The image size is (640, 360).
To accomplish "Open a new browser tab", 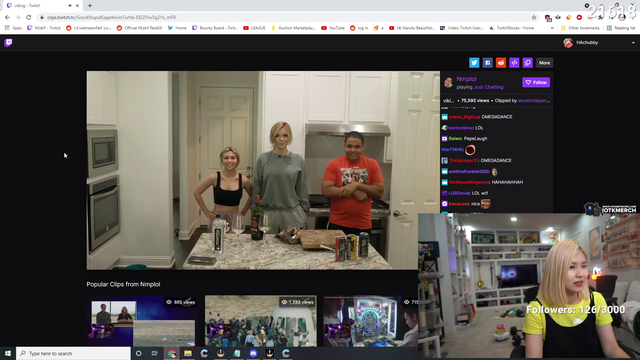I will coord(90,6).
